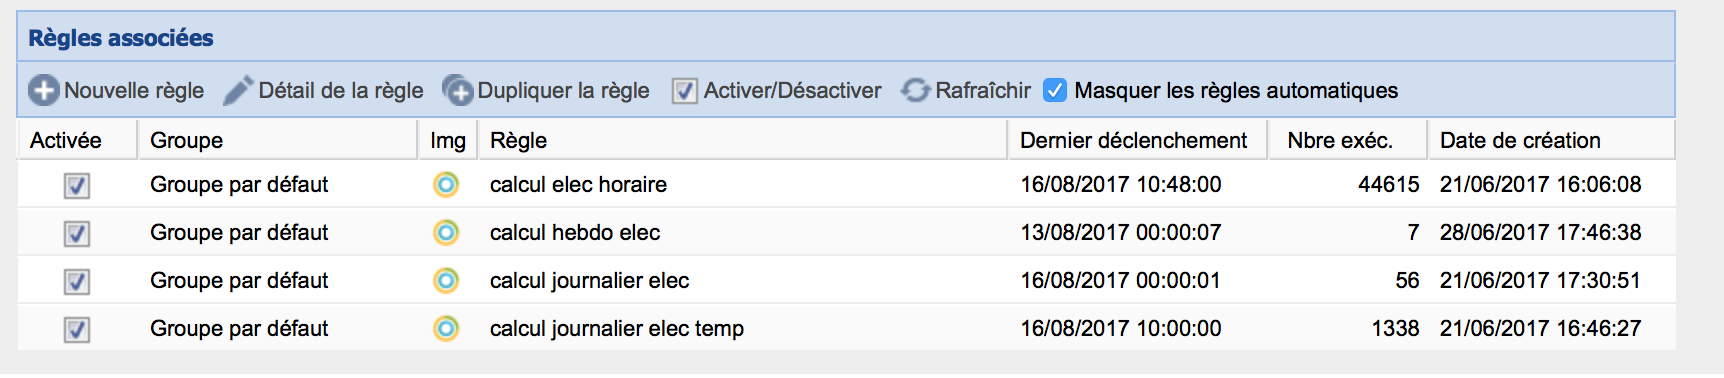Click the Règle column header
Screen dimensions: 1724x378
coord(742,140)
